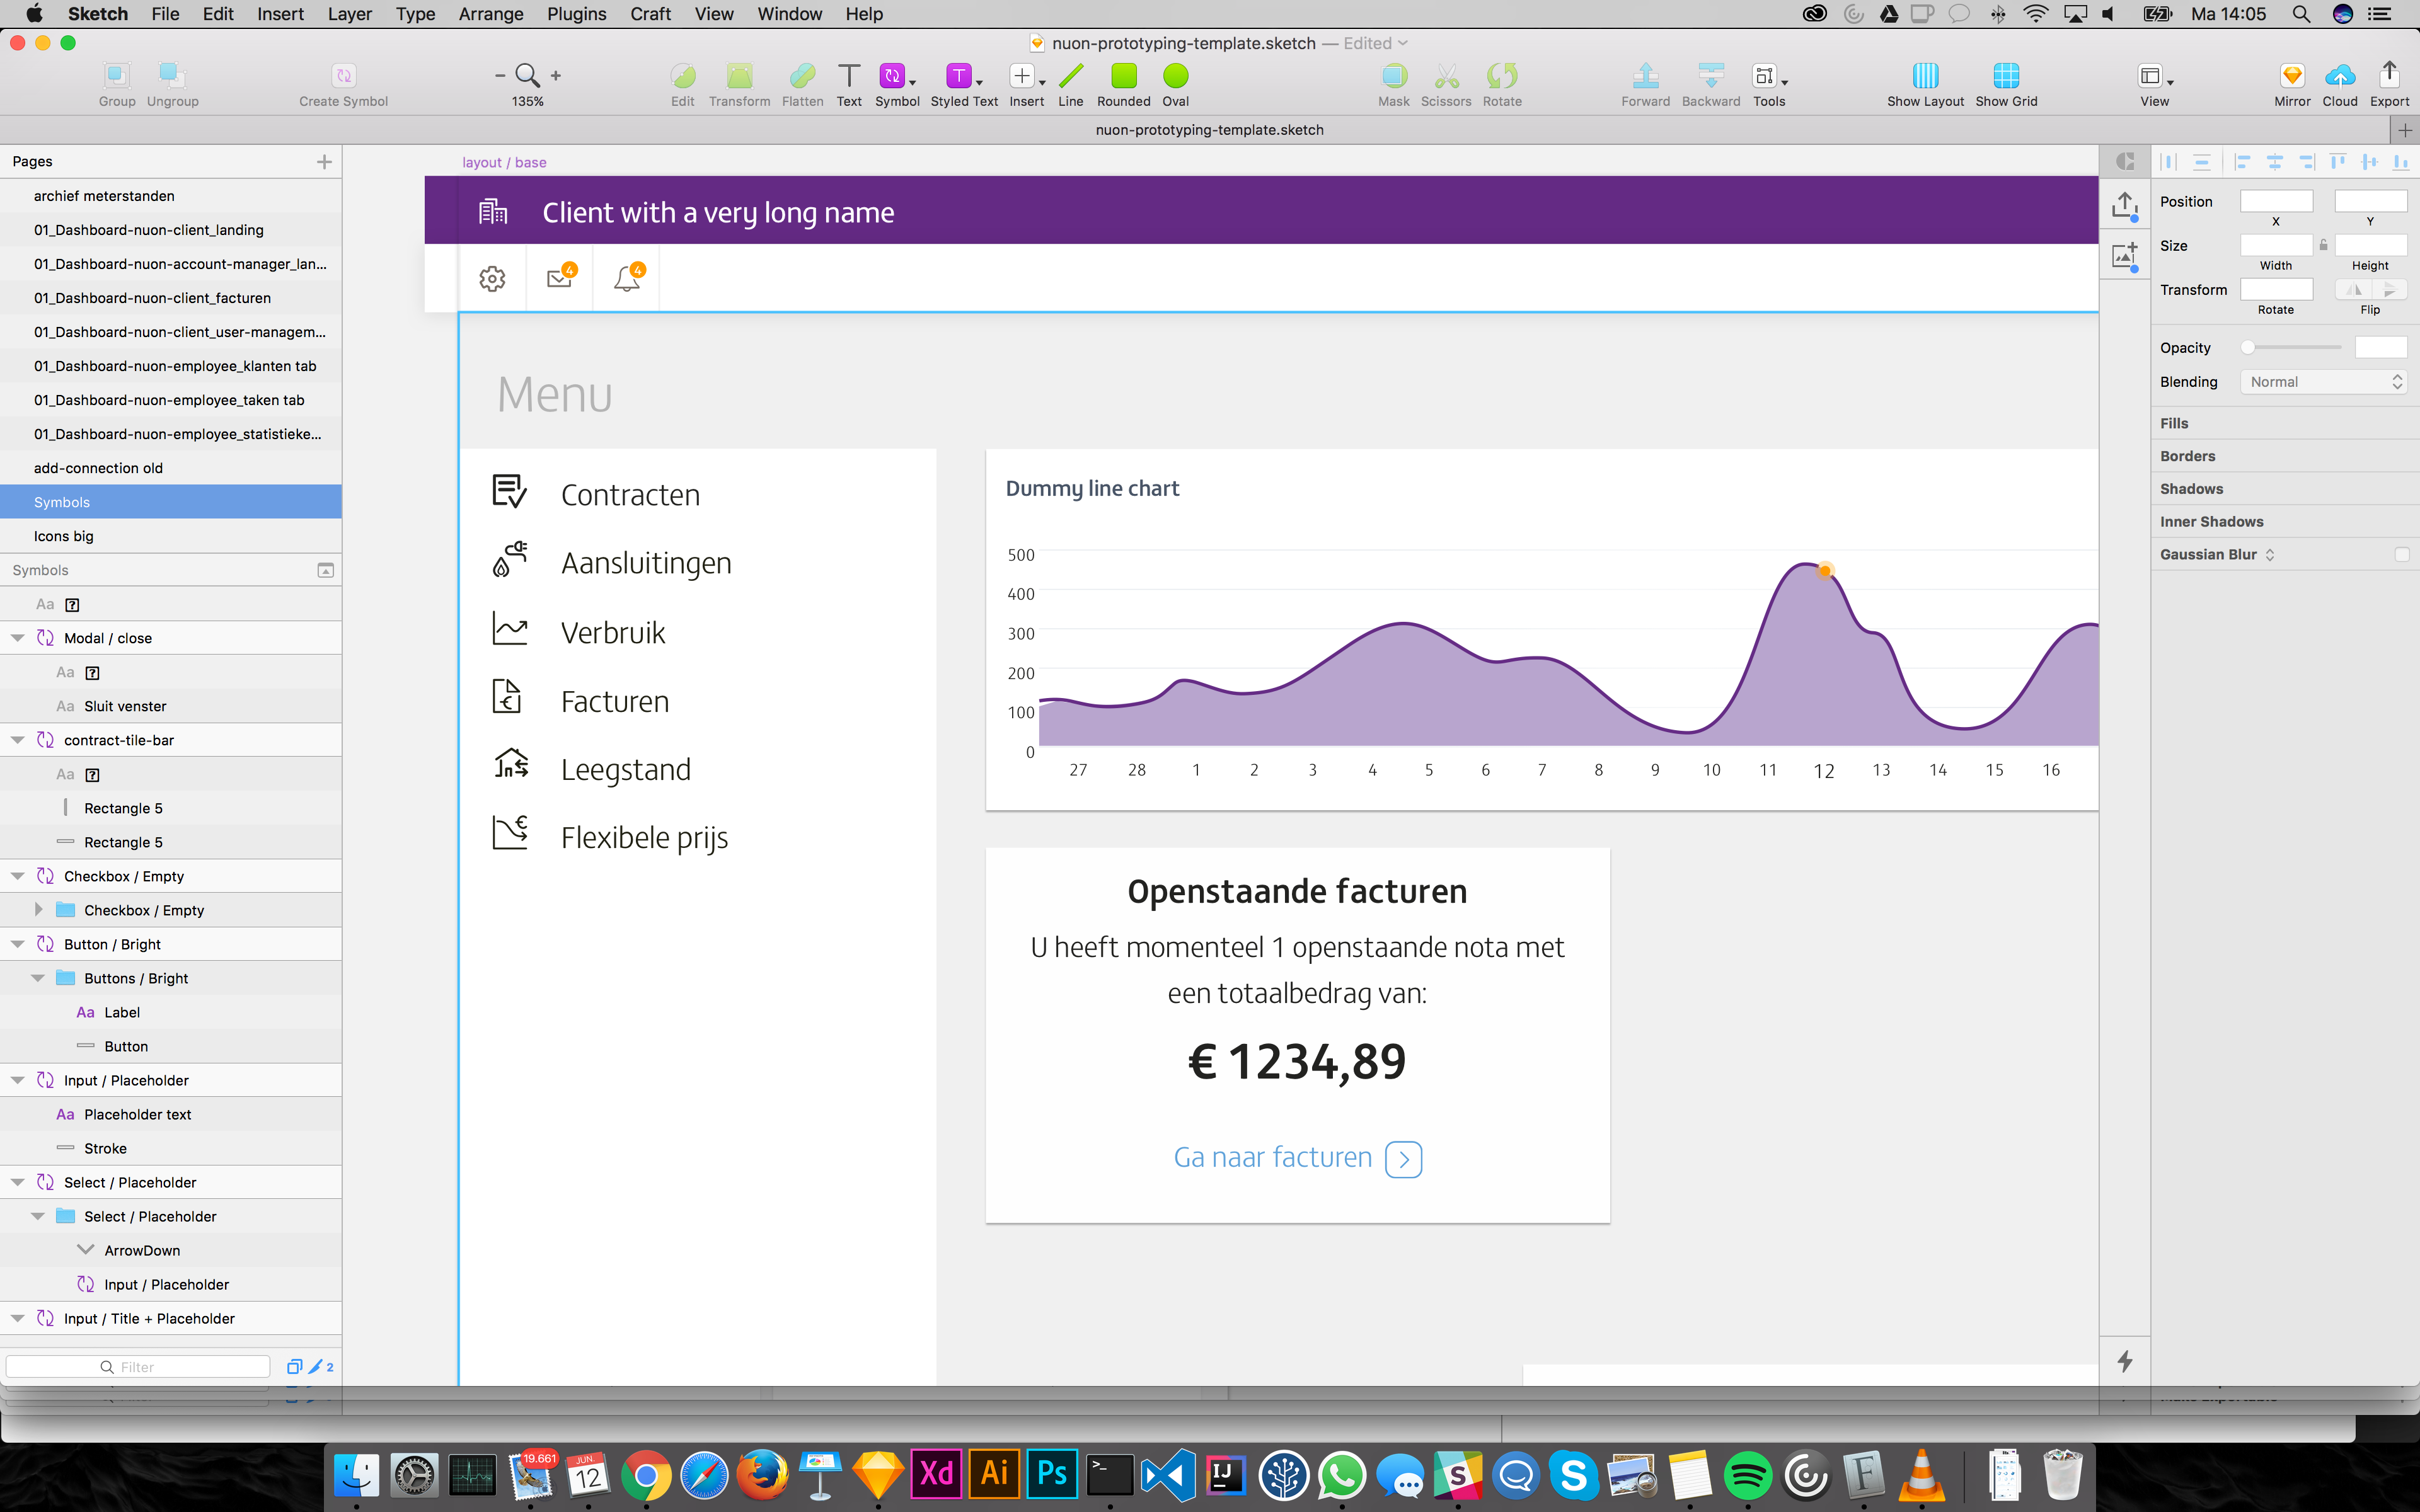2420x1512 pixels.
Task: Toggle Show Layout
Action: tap(1925, 76)
